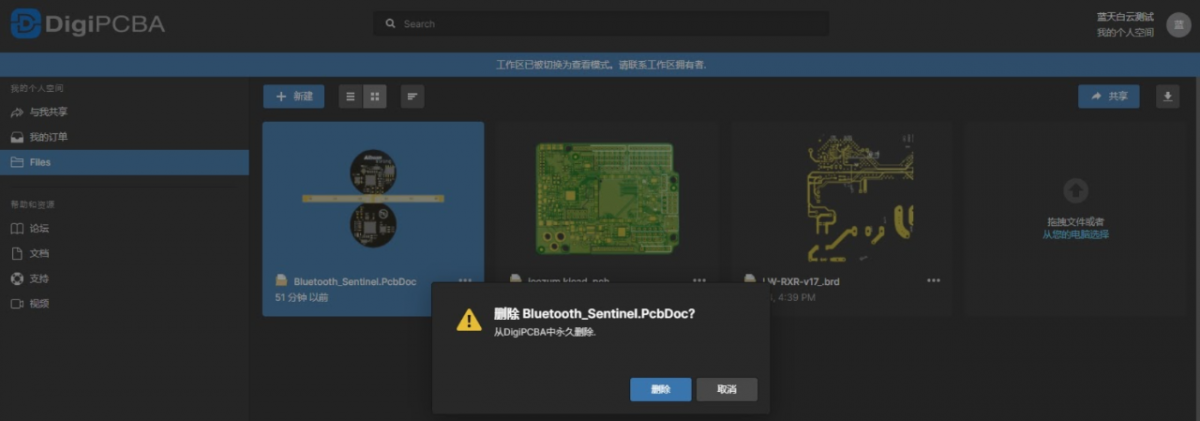Click 我的个人空间 under user name
1200x421 pixels.
(1125, 33)
